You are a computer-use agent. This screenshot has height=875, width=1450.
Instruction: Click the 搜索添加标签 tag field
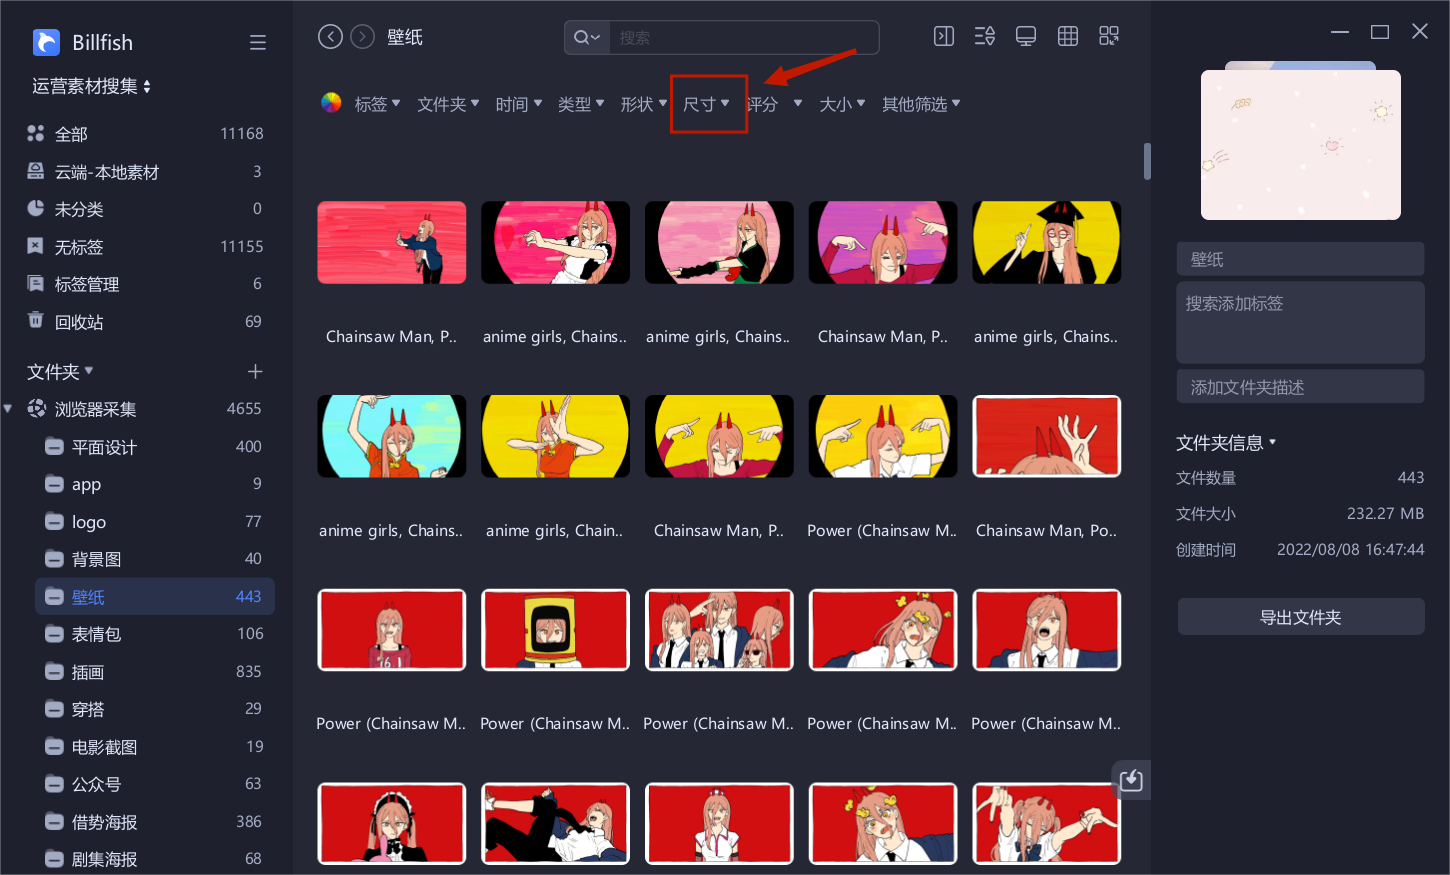pos(1300,322)
